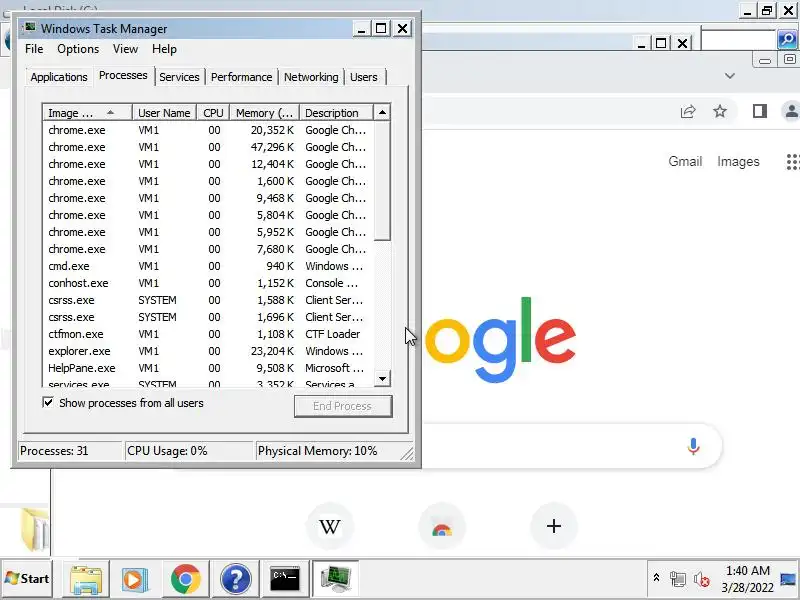Sort by the Image Name column header

tap(87, 113)
